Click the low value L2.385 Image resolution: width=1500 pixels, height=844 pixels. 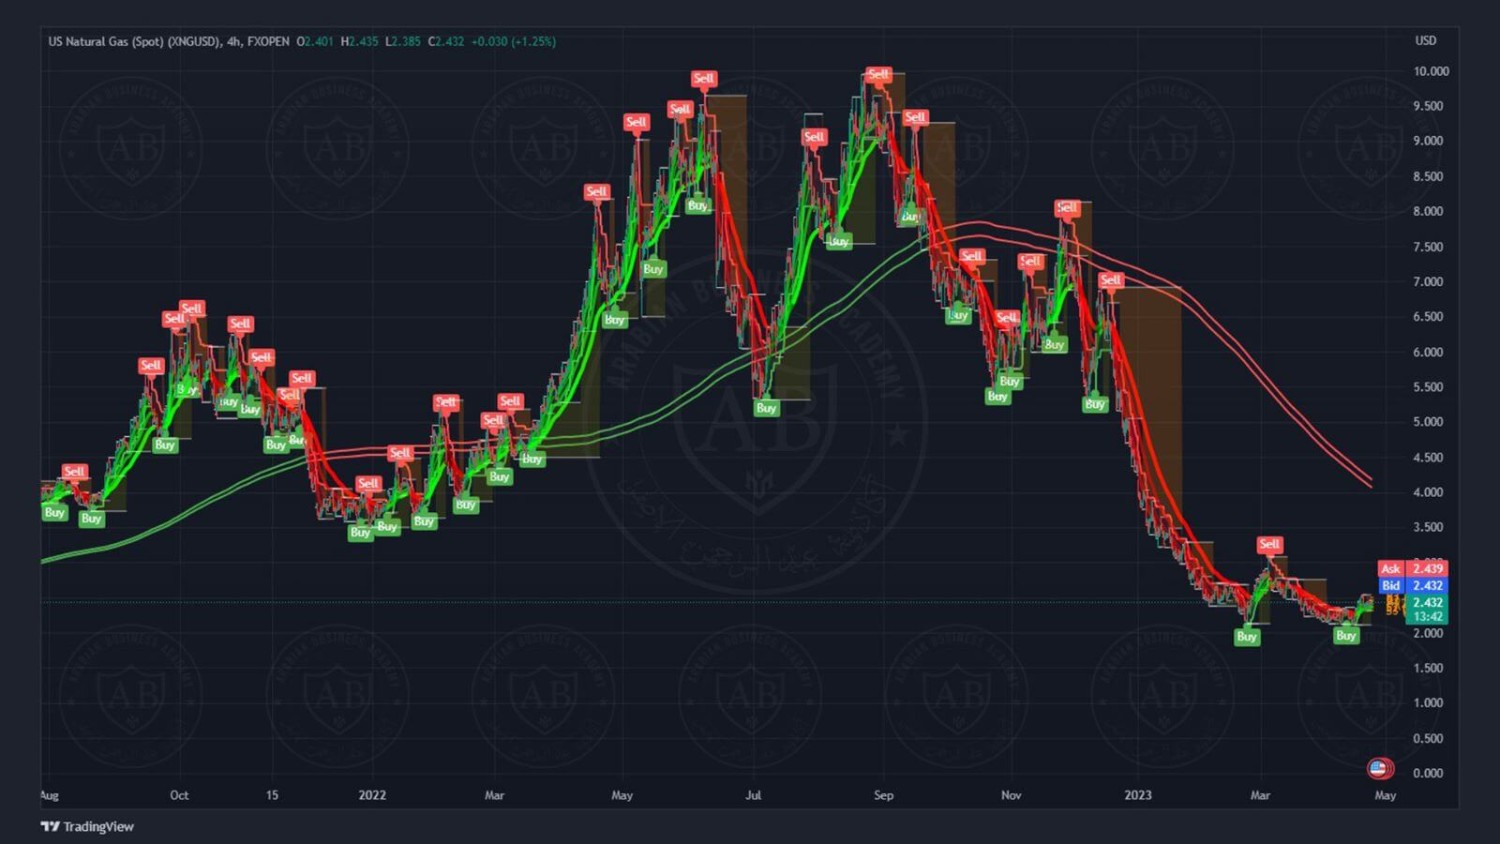click(404, 41)
